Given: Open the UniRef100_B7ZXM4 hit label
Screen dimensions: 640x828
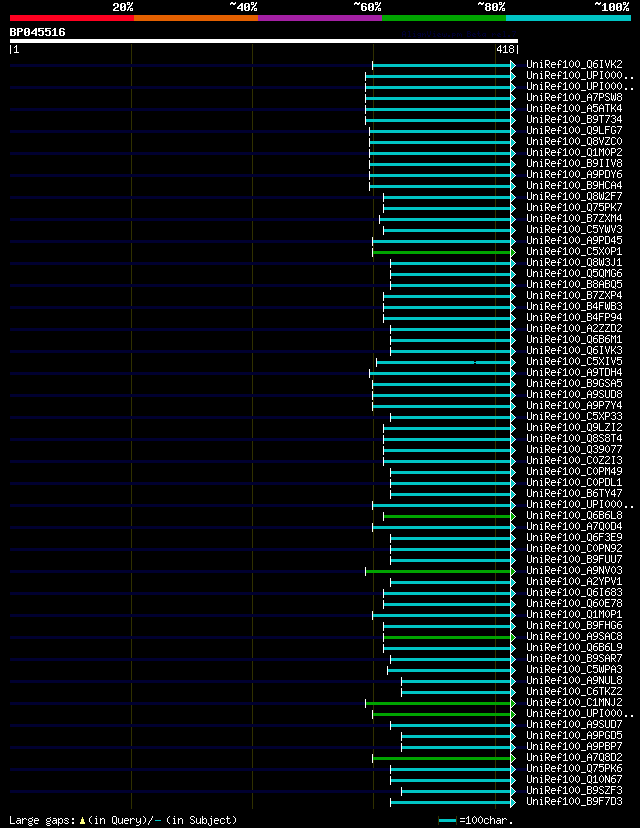Looking at the screenshot, I should pyautogui.click(x=575, y=219).
